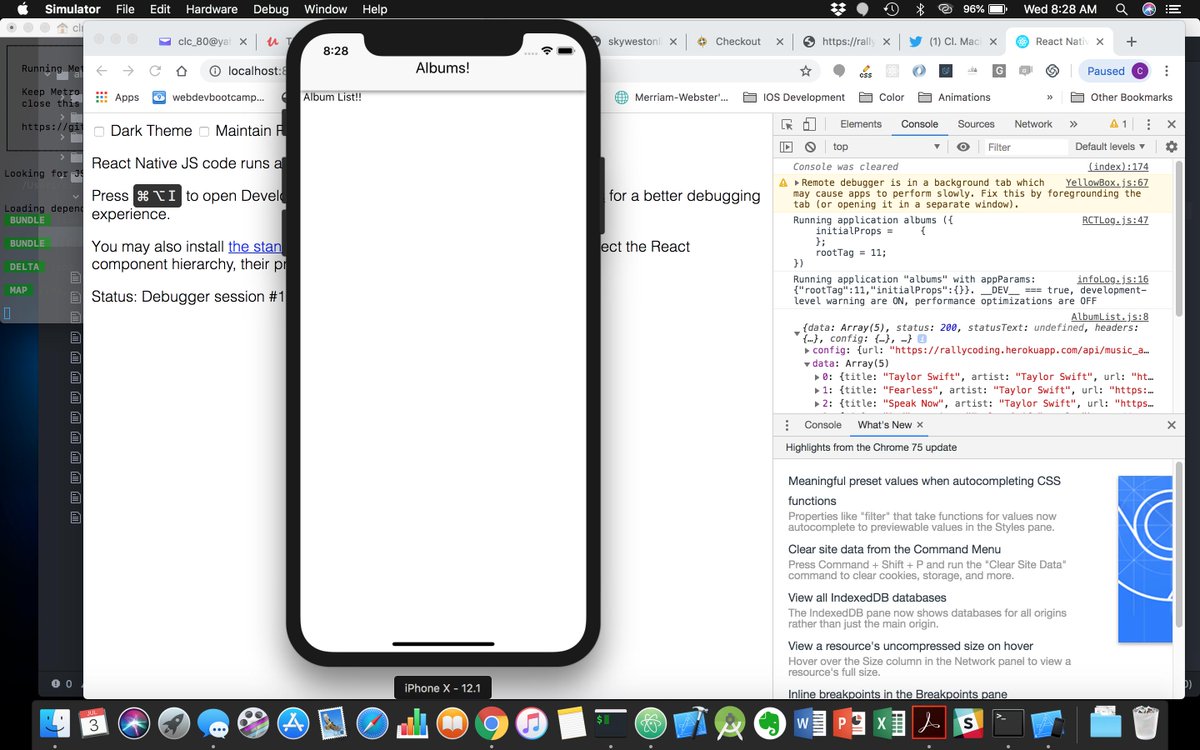Screen dimensions: 1200x750
Task: Switch to the Elements tab in DevTools
Action: click(x=861, y=124)
